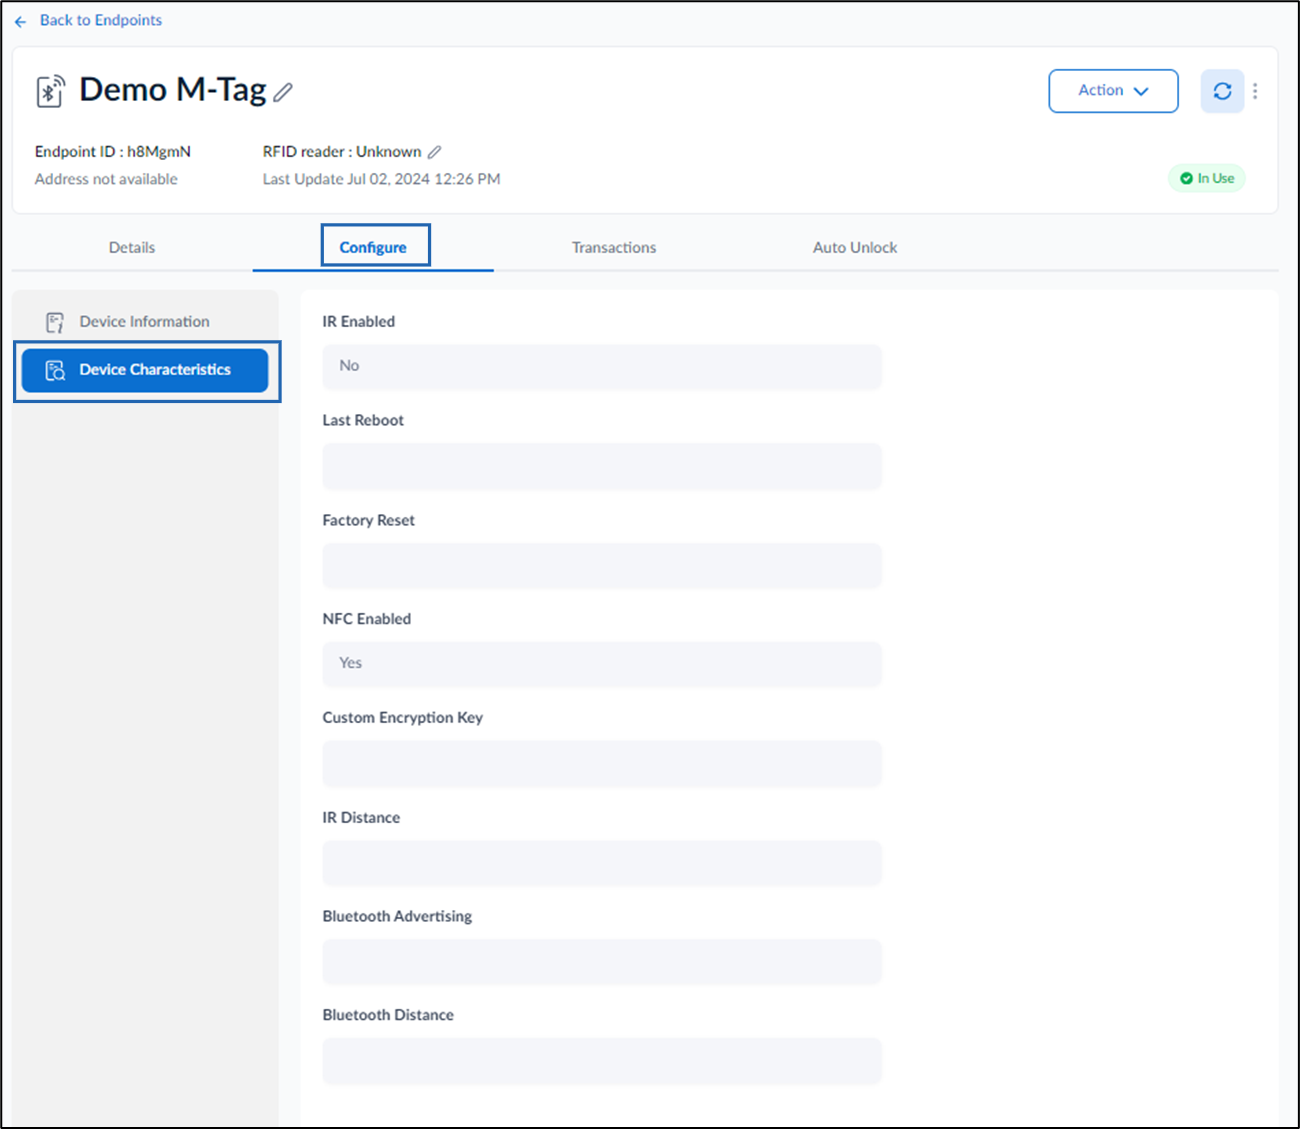The height and width of the screenshot is (1129, 1300).
Task: Click the Bluetooth device icon beside Demo M-Tag
Action: click(x=50, y=91)
